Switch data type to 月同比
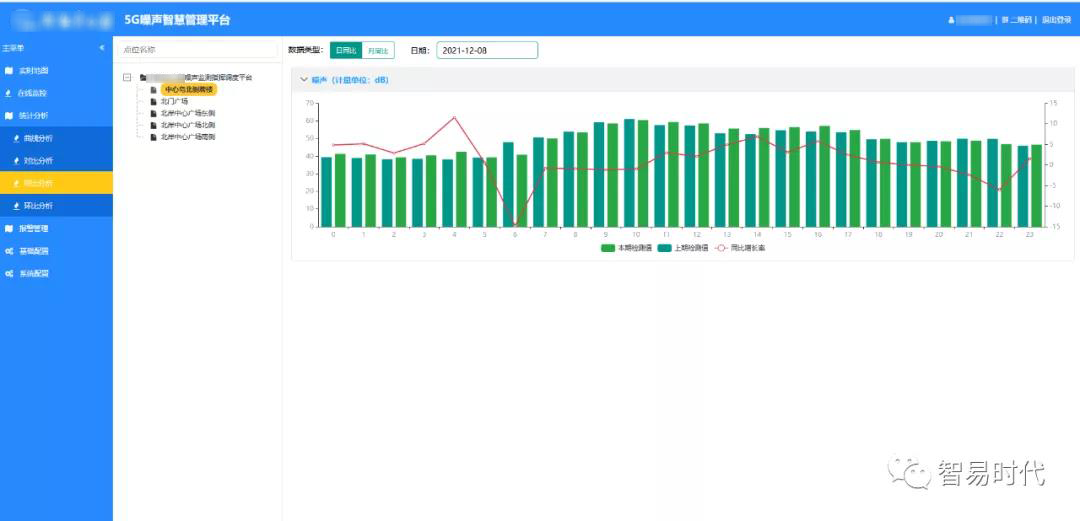Image resolution: width=1080 pixels, height=521 pixels. pos(378,50)
